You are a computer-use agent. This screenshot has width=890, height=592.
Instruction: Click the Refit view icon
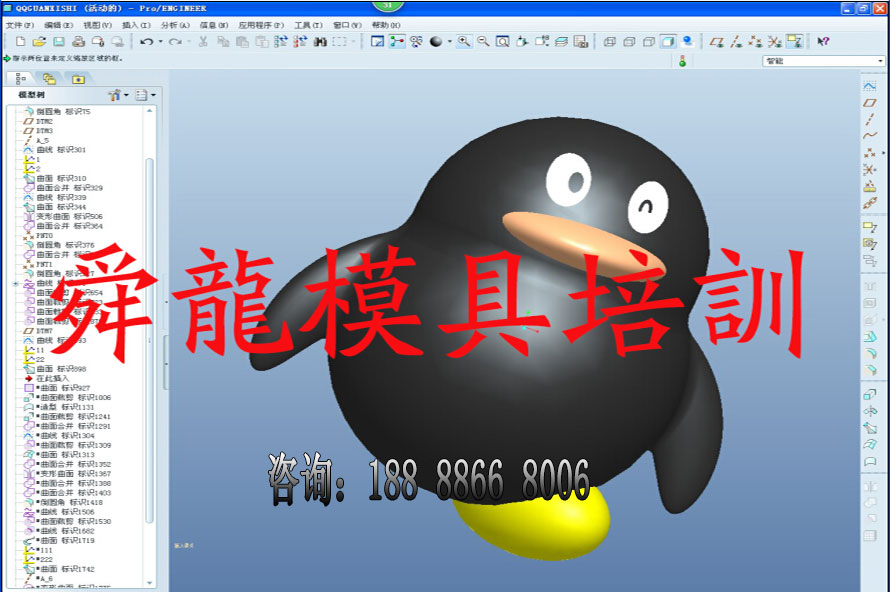(502, 41)
